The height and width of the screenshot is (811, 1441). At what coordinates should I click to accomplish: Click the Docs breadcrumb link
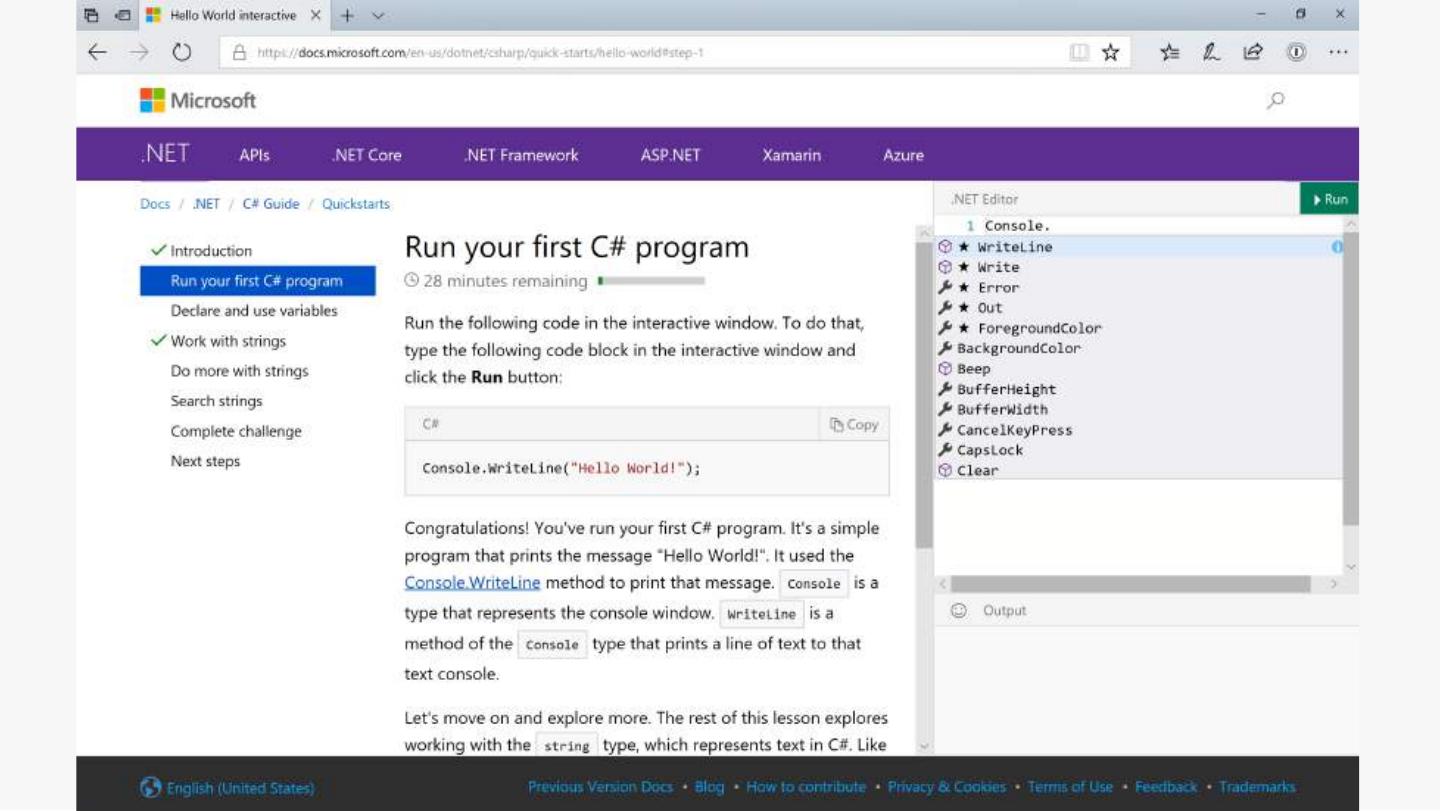[155, 204]
